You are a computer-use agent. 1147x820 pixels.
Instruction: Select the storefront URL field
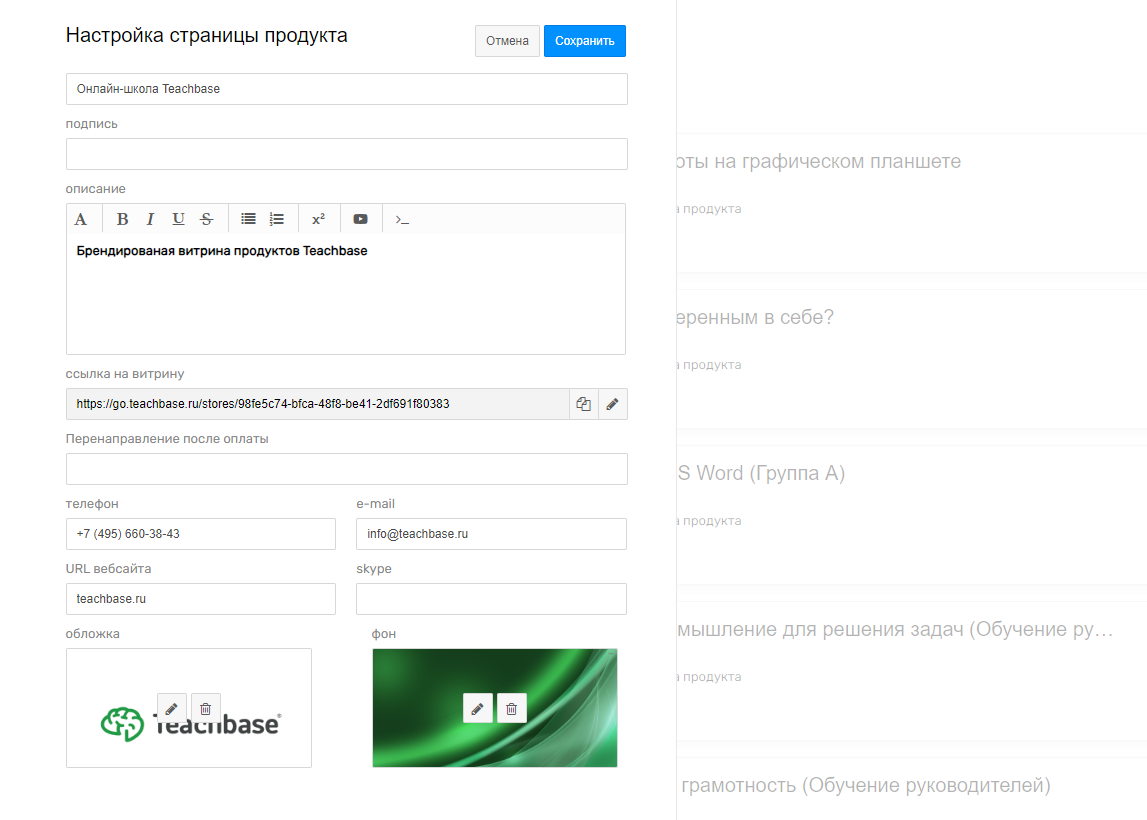[x=317, y=404]
